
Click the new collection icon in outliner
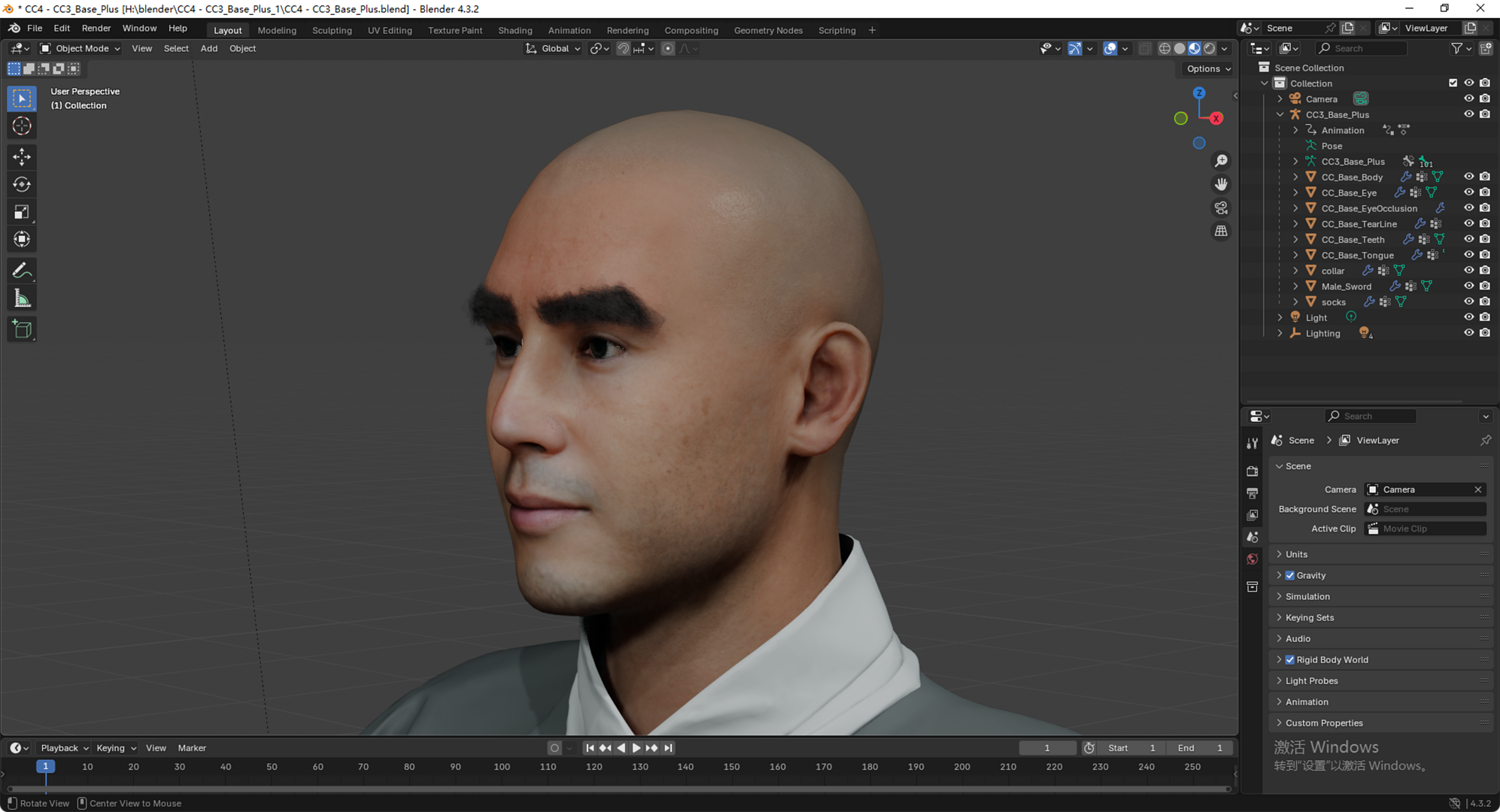(x=1486, y=48)
